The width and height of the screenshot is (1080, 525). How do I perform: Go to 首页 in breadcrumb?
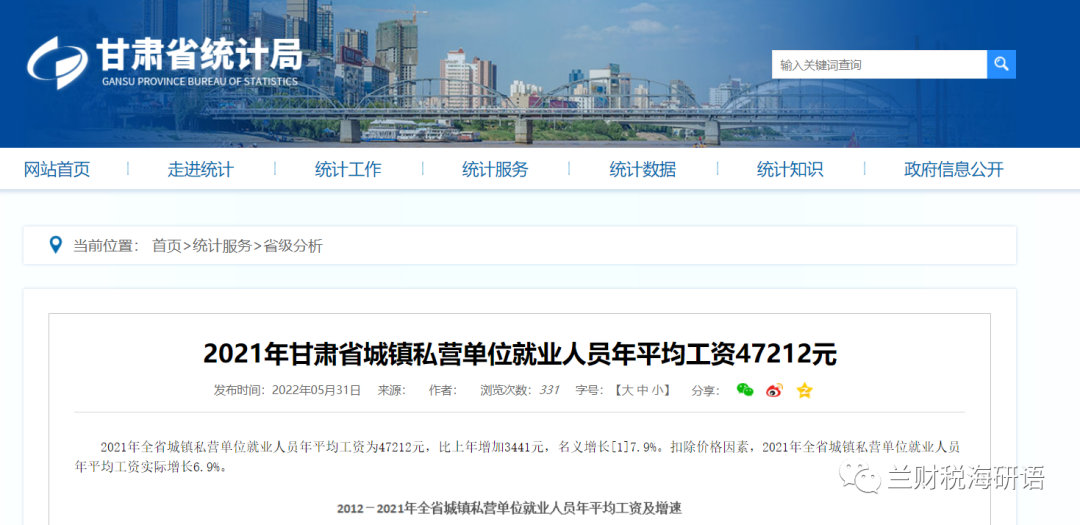tap(167, 245)
